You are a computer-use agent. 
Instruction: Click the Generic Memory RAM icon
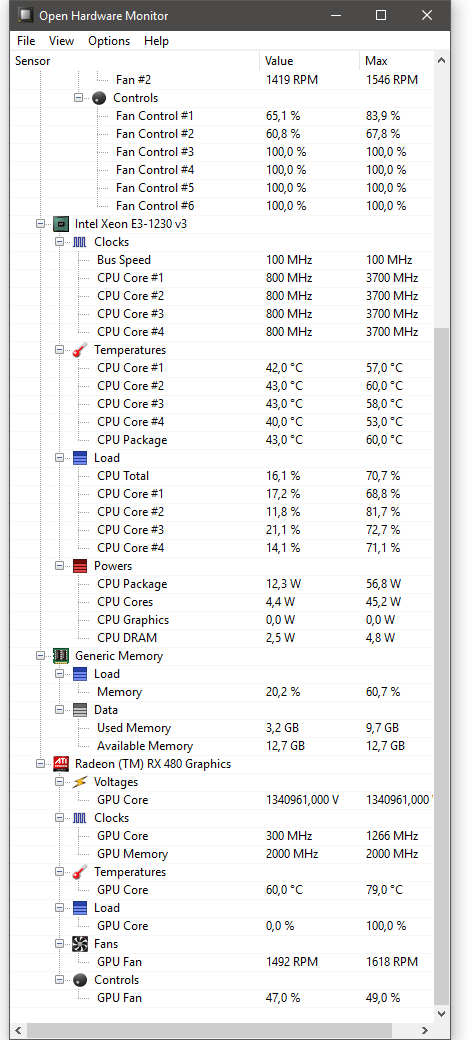[x=61, y=656]
